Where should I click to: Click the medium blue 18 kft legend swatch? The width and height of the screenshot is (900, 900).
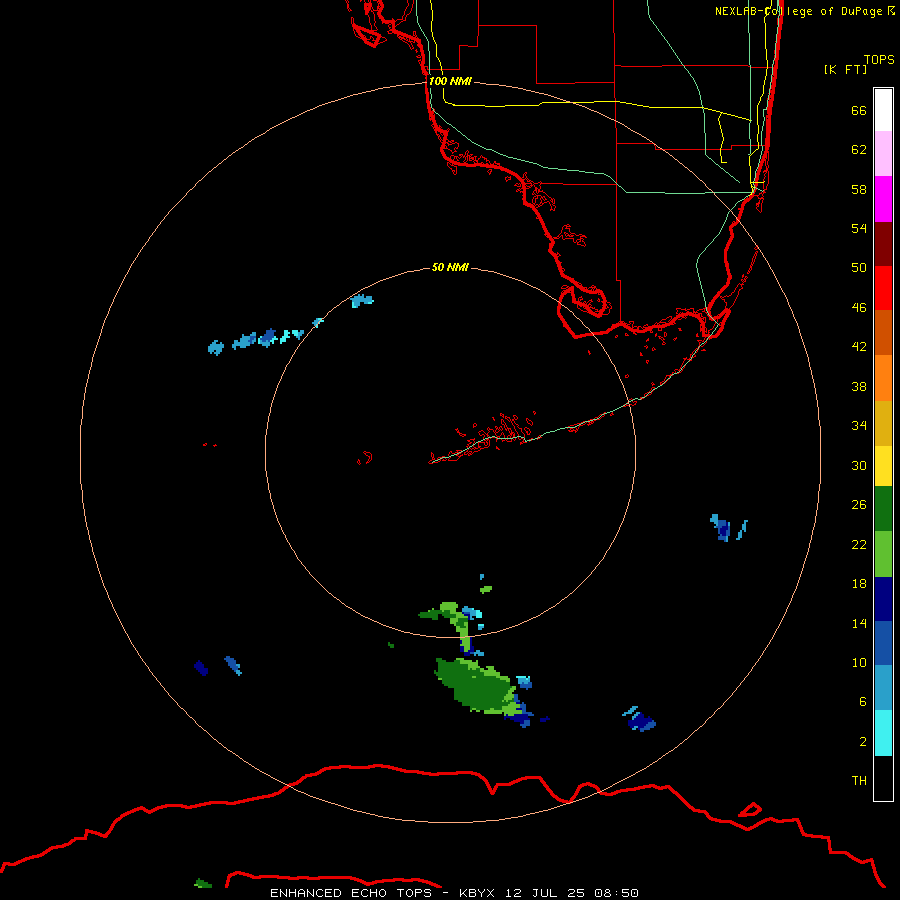(883, 643)
